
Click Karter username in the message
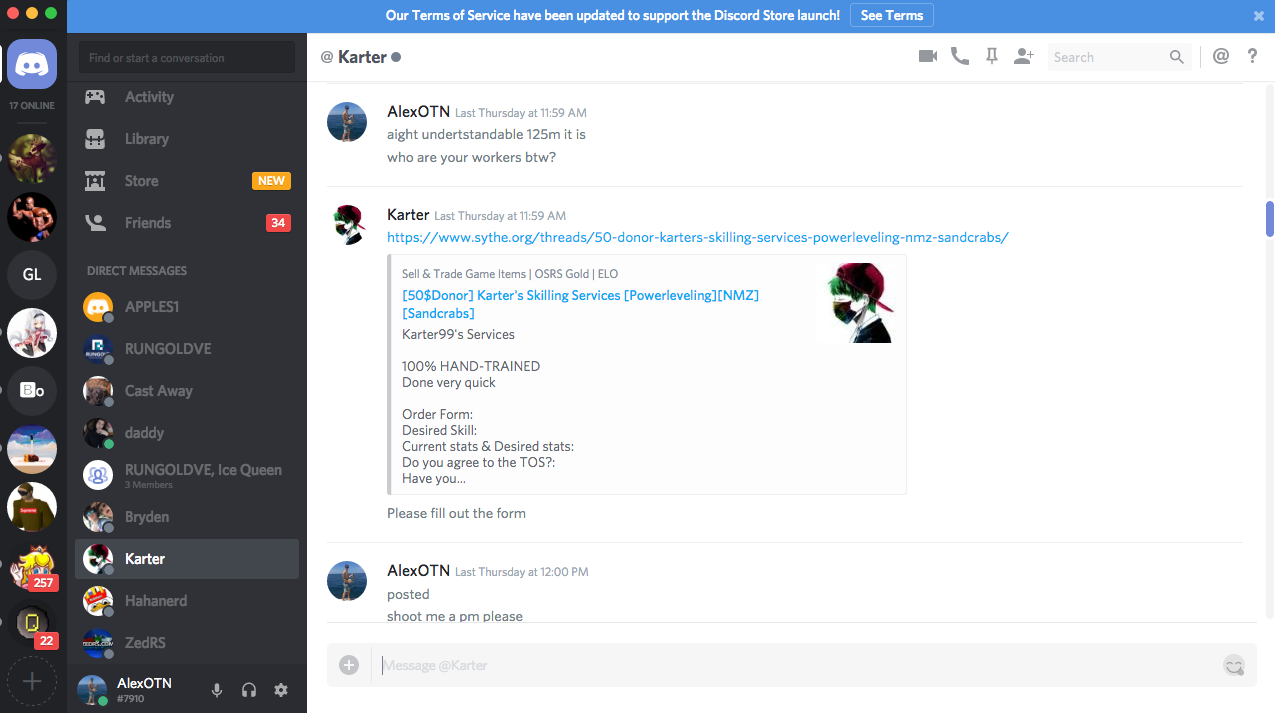click(408, 215)
